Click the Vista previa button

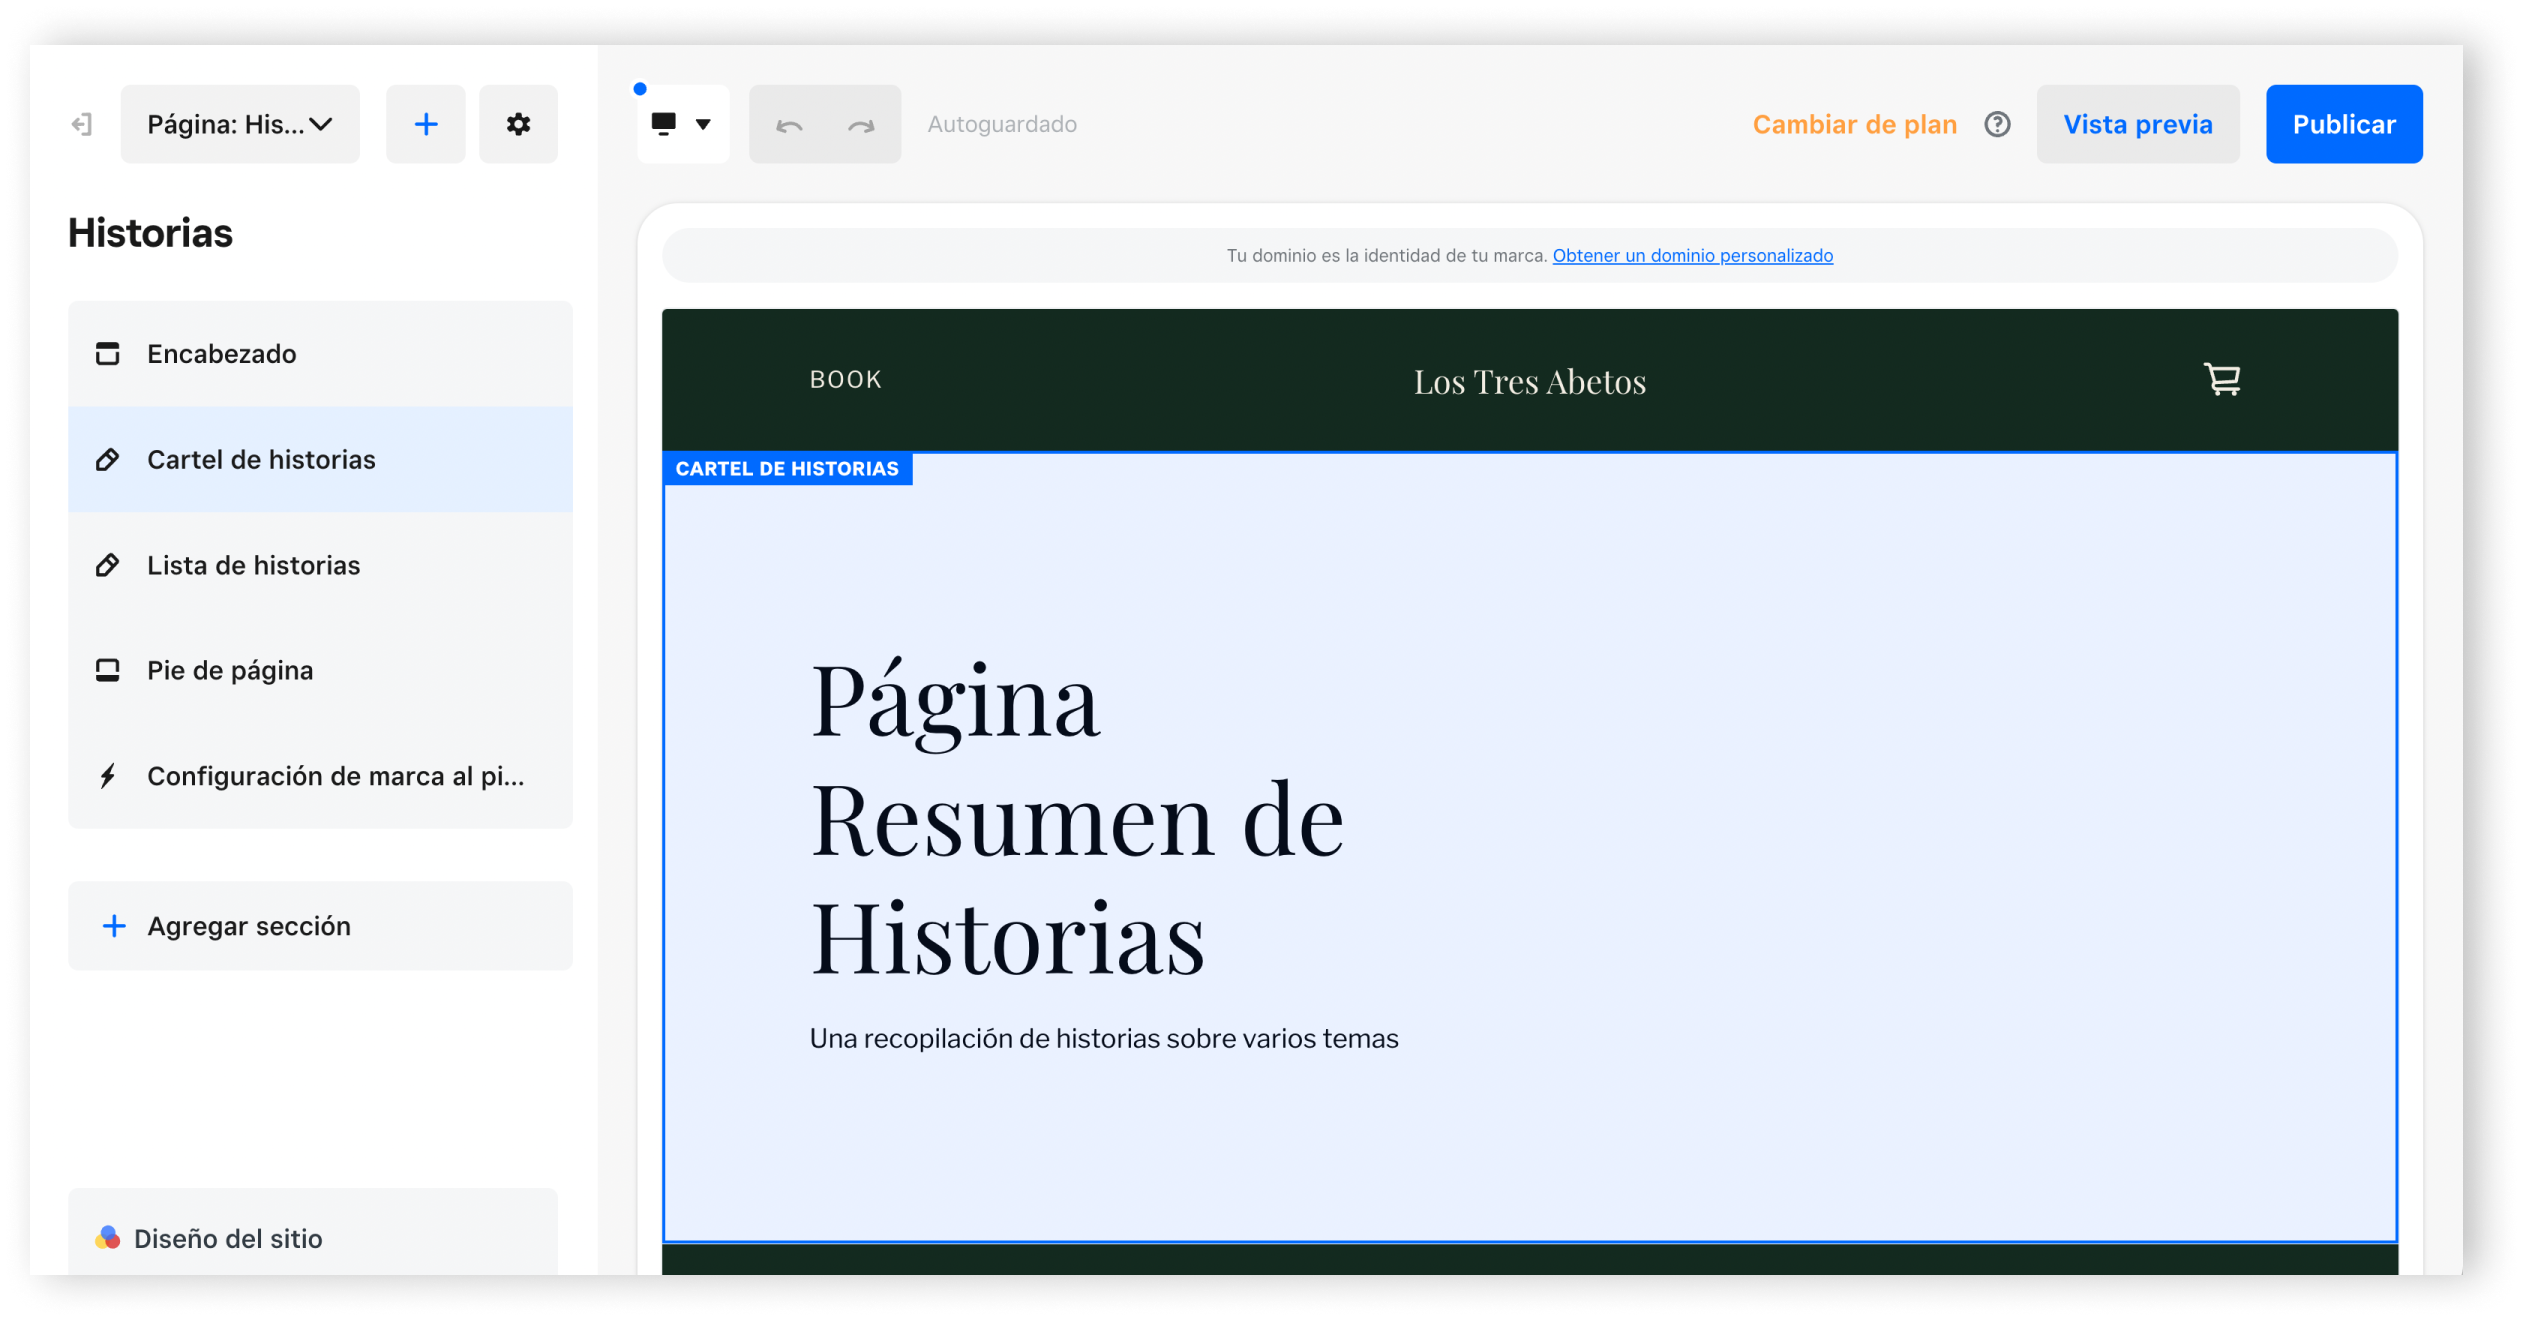point(2138,124)
